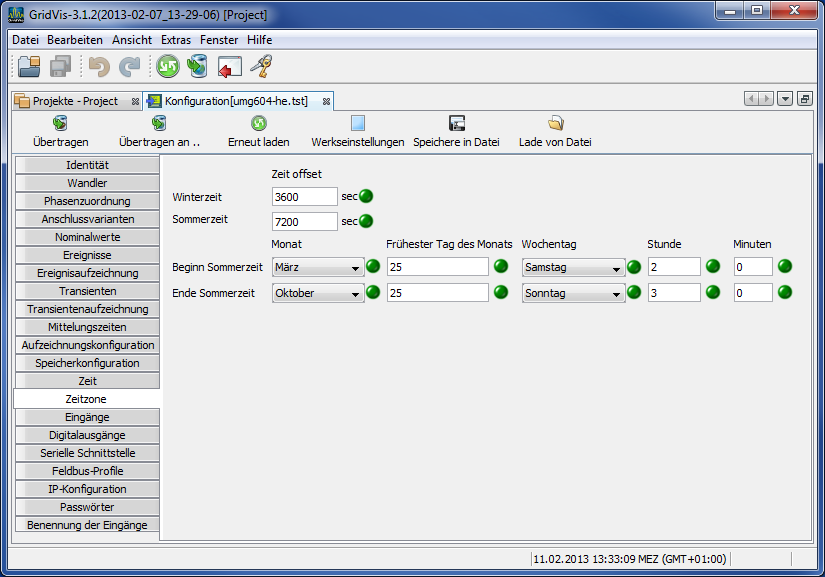This screenshot has width=825, height=577.
Task: Open the tab list dropdown arrow
Action: coord(785,99)
